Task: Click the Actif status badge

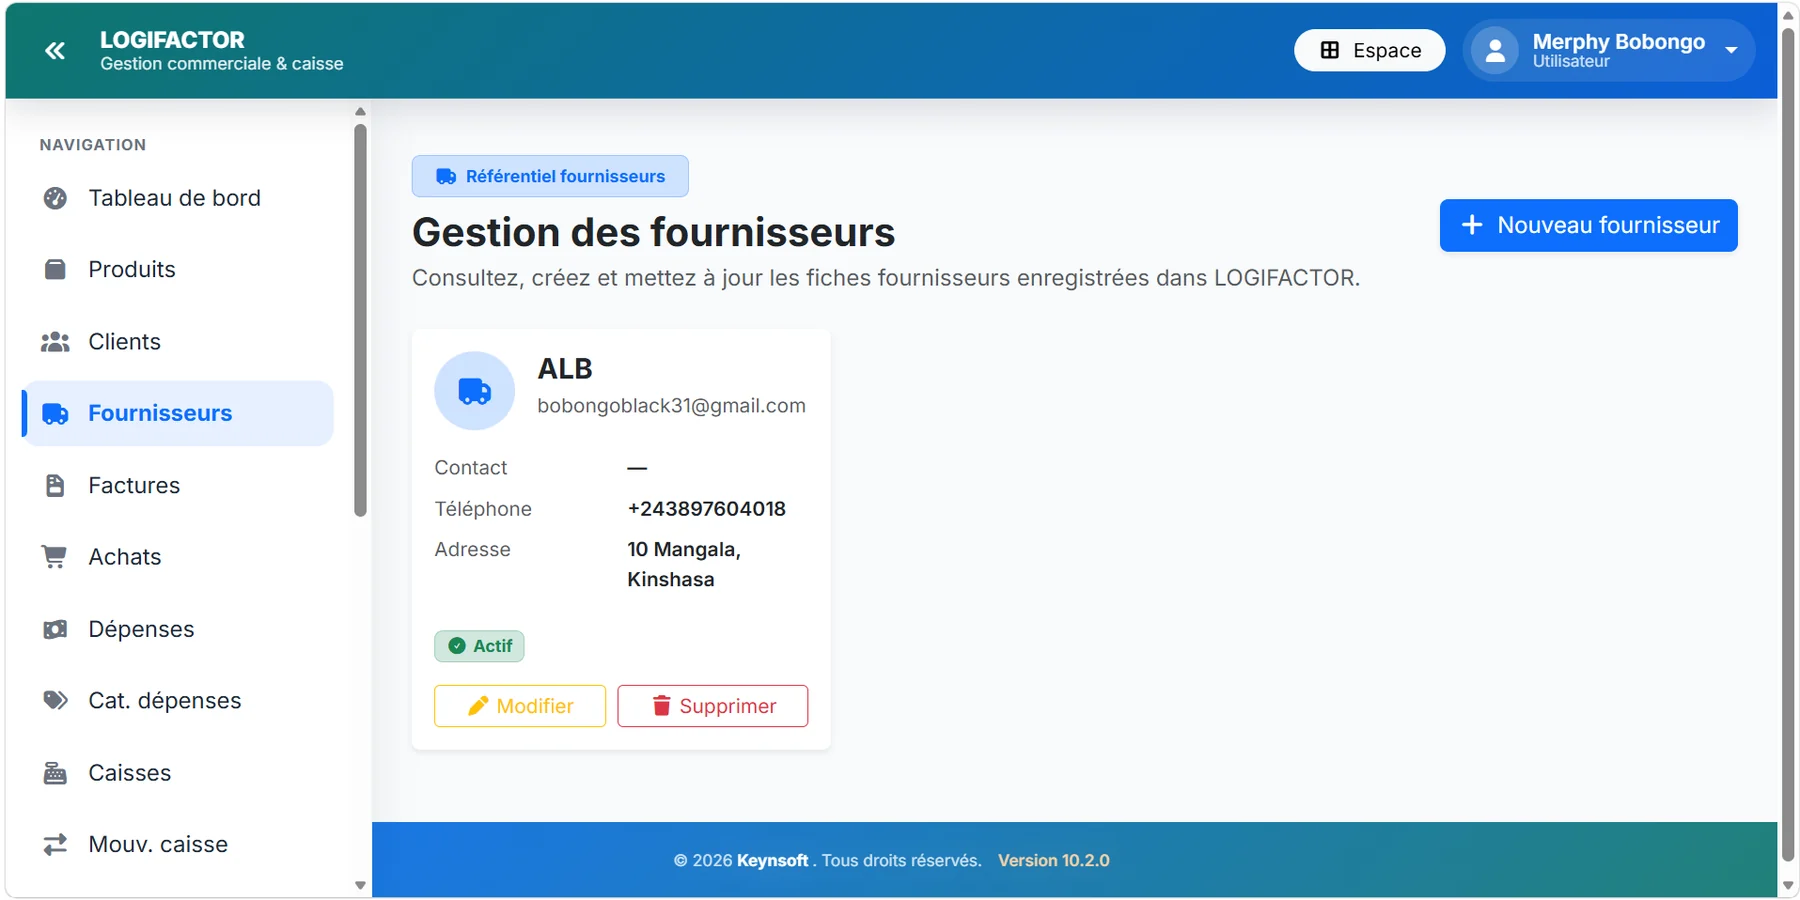Action: [x=479, y=646]
